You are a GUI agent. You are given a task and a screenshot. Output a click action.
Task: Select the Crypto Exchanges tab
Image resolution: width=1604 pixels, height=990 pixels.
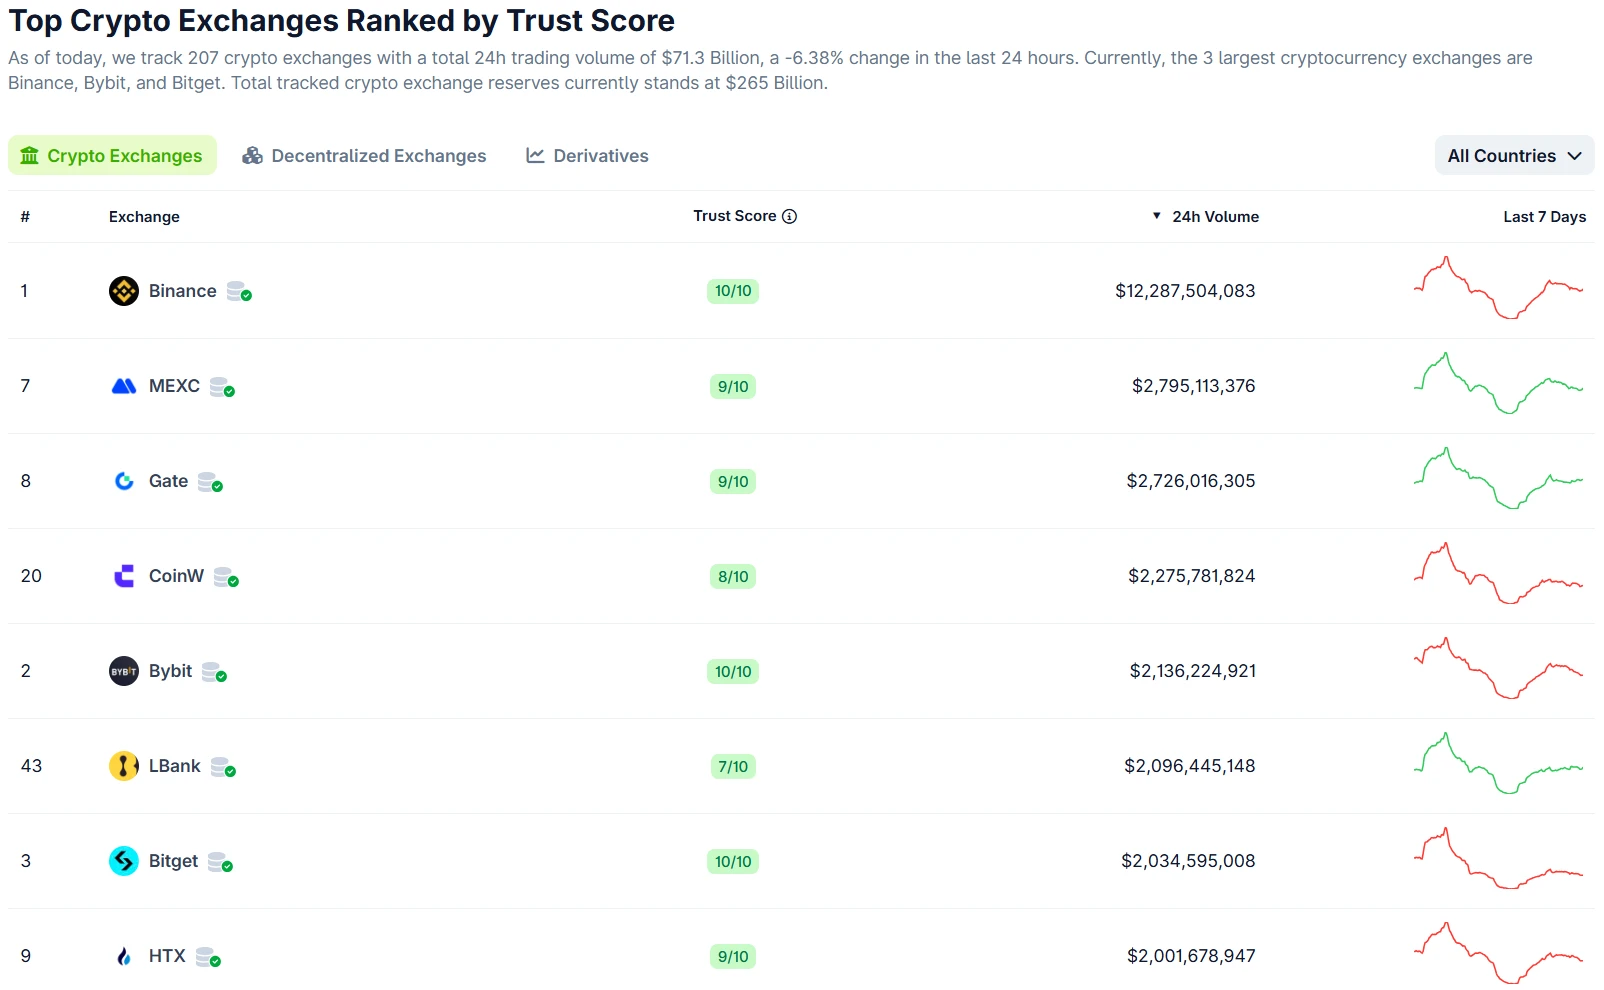click(x=112, y=156)
